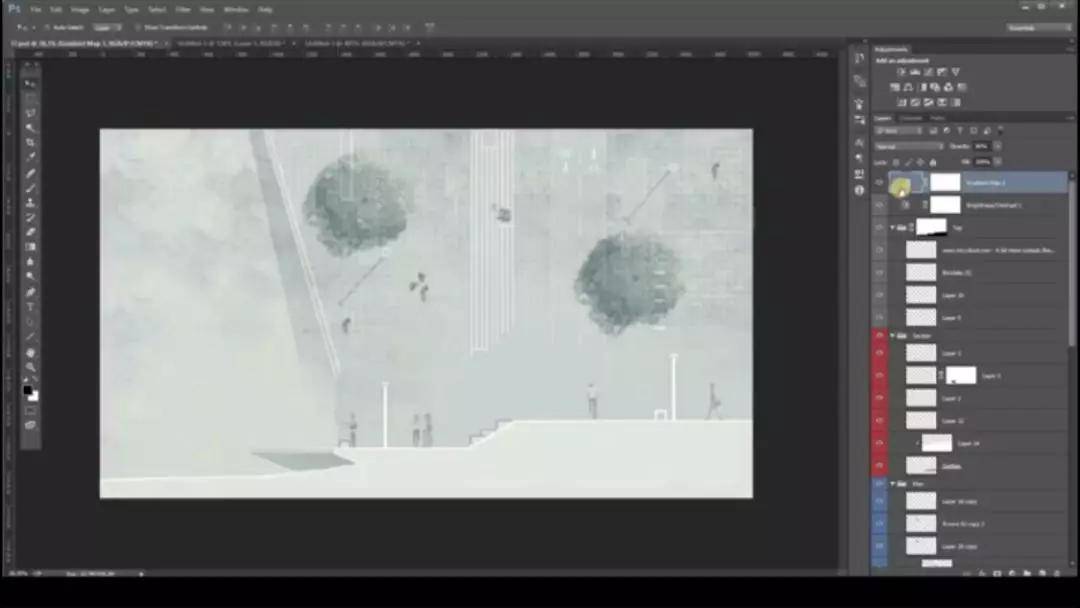Select the Move tool

tap(30, 84)
